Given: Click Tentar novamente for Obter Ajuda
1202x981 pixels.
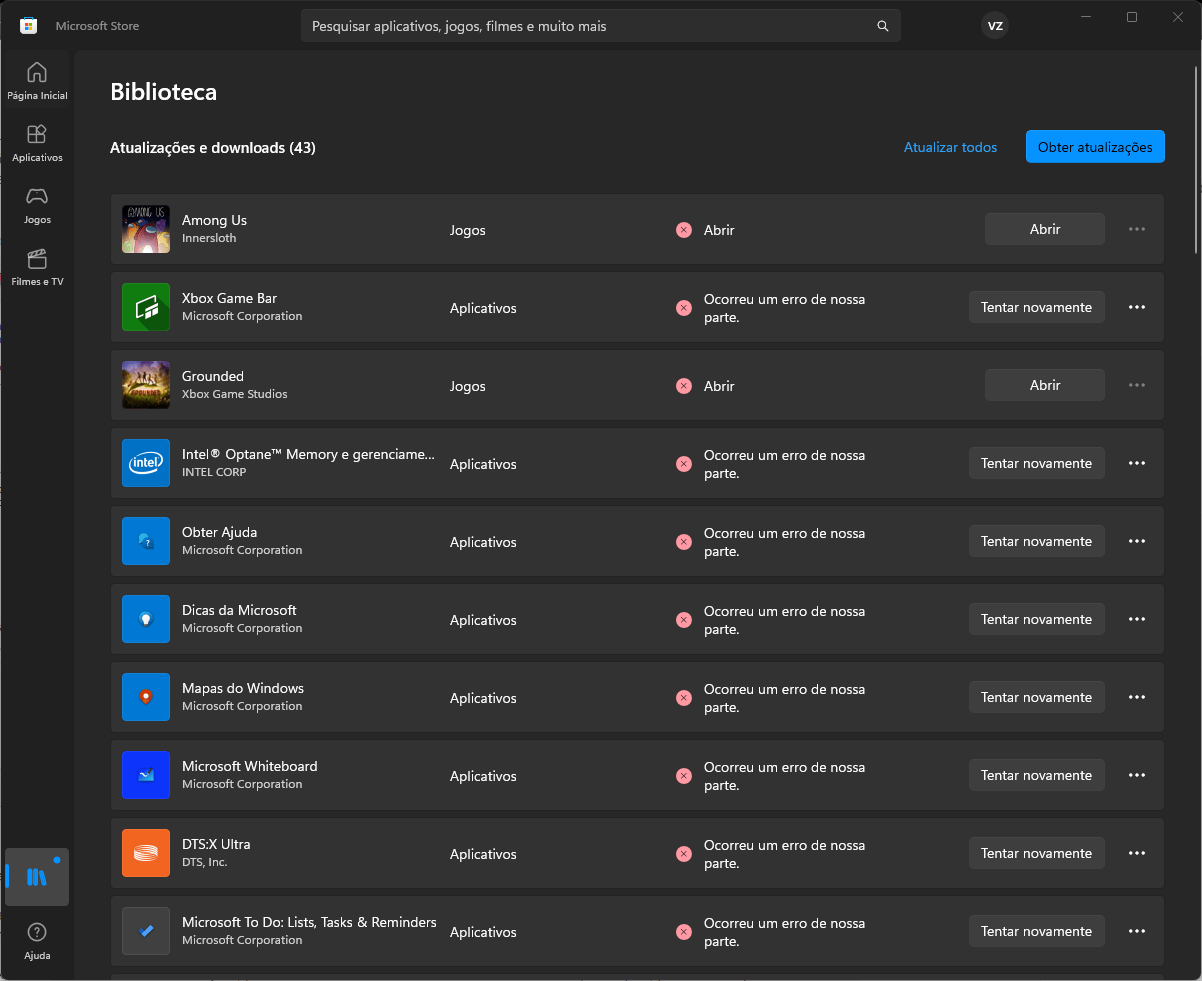Looking at the screenshot, I should point(1036,541).
